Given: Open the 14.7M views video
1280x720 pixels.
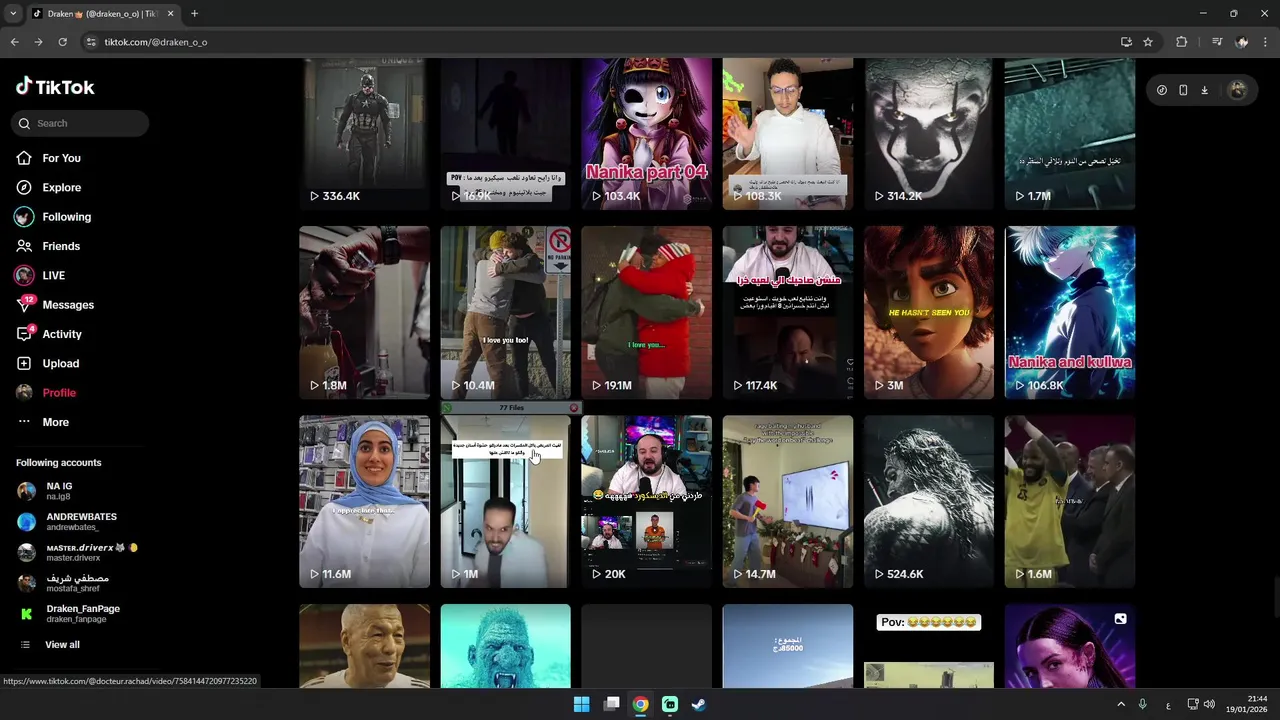Looking at the screenshot, I should click(x=787, y=501).
